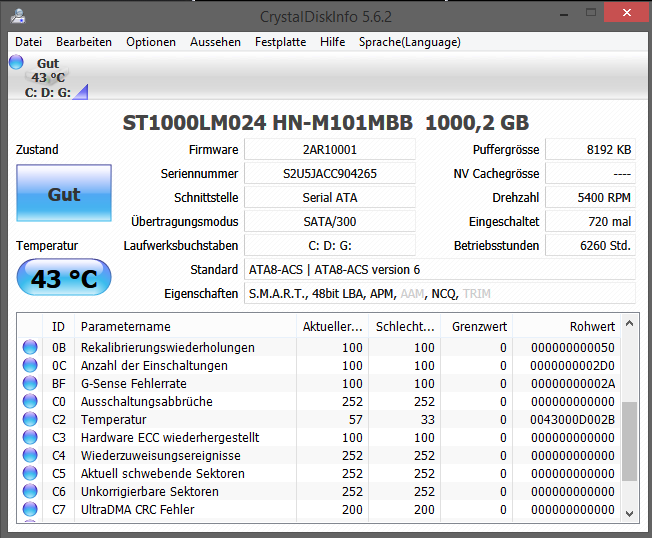
Task: Click status orb for G-Sense Fehlerrate
Action: 30,383
